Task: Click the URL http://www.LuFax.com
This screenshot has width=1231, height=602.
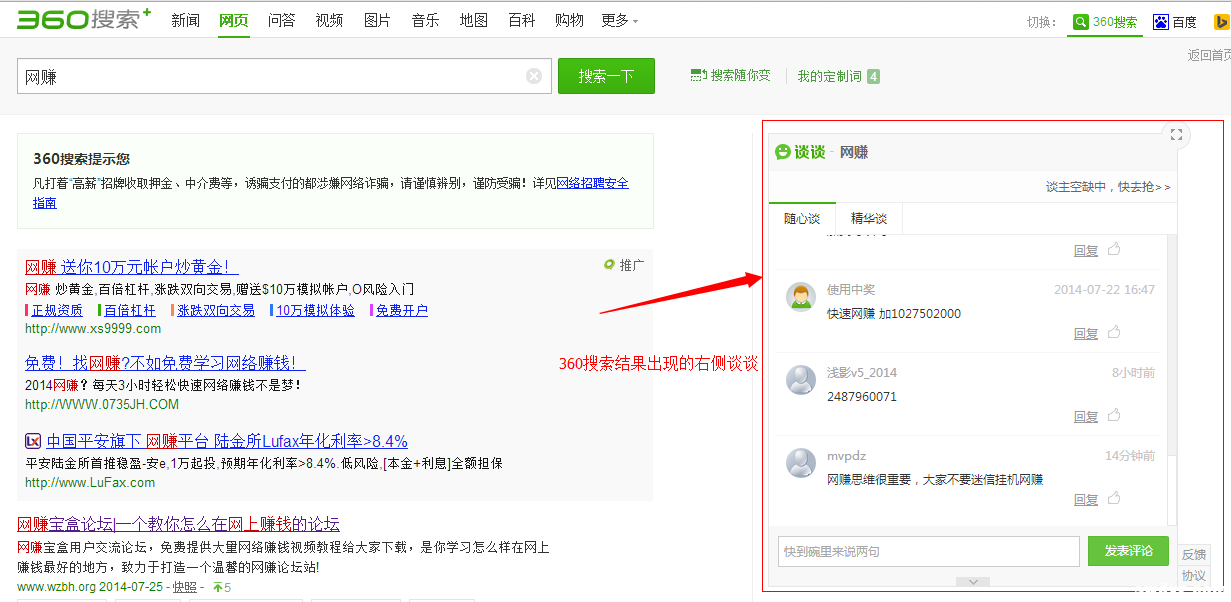Action: point(90,483)
